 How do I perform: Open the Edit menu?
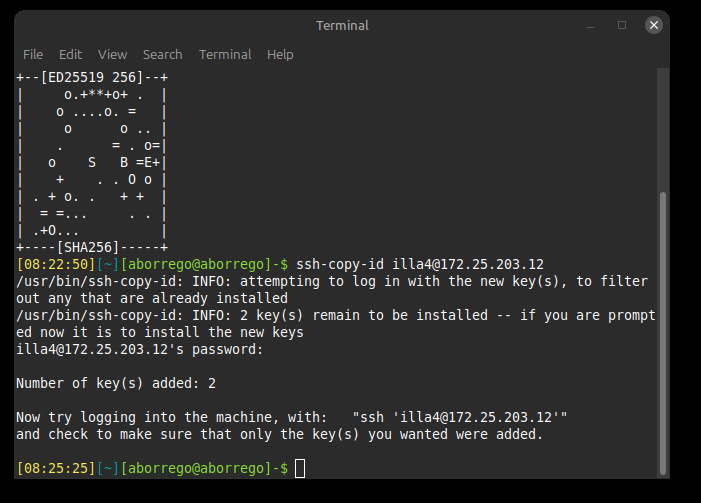70,54
